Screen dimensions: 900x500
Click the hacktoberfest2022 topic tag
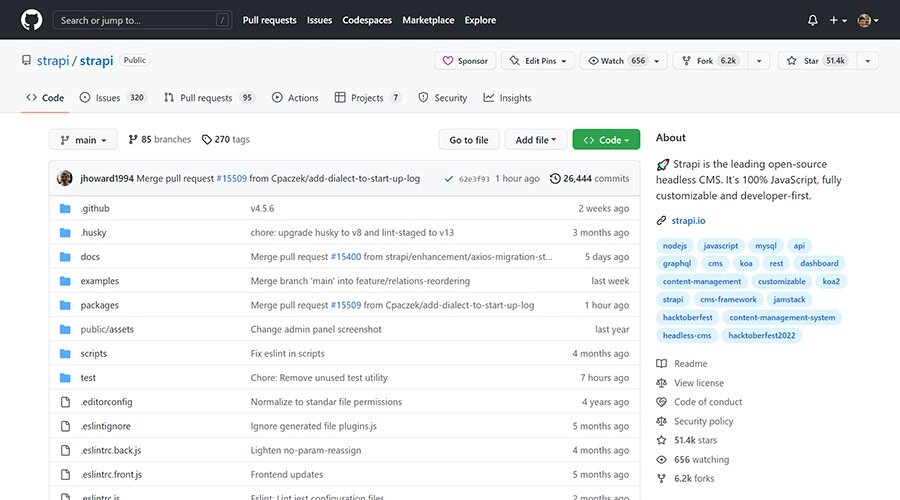pos(762,335)
